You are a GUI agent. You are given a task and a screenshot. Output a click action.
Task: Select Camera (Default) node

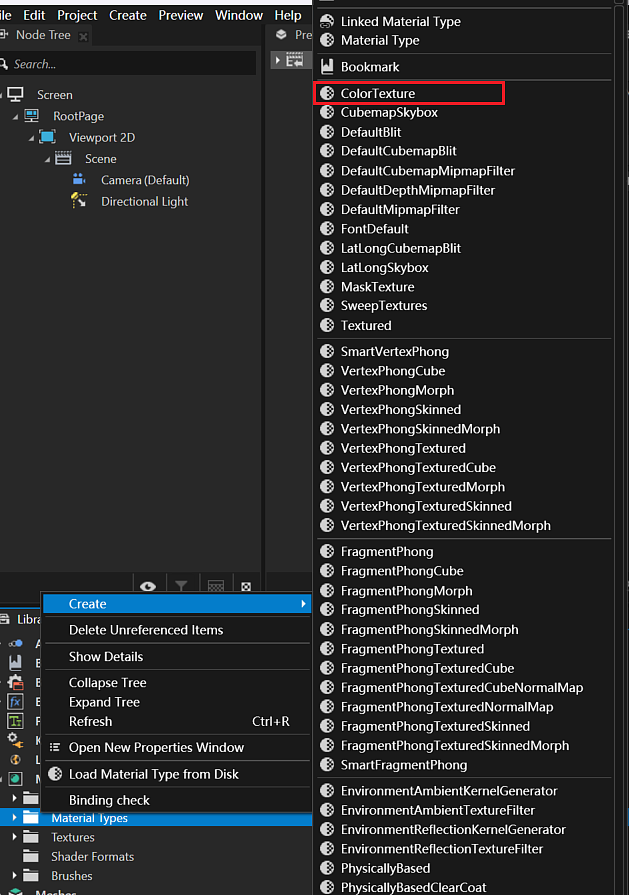[145, 180]
